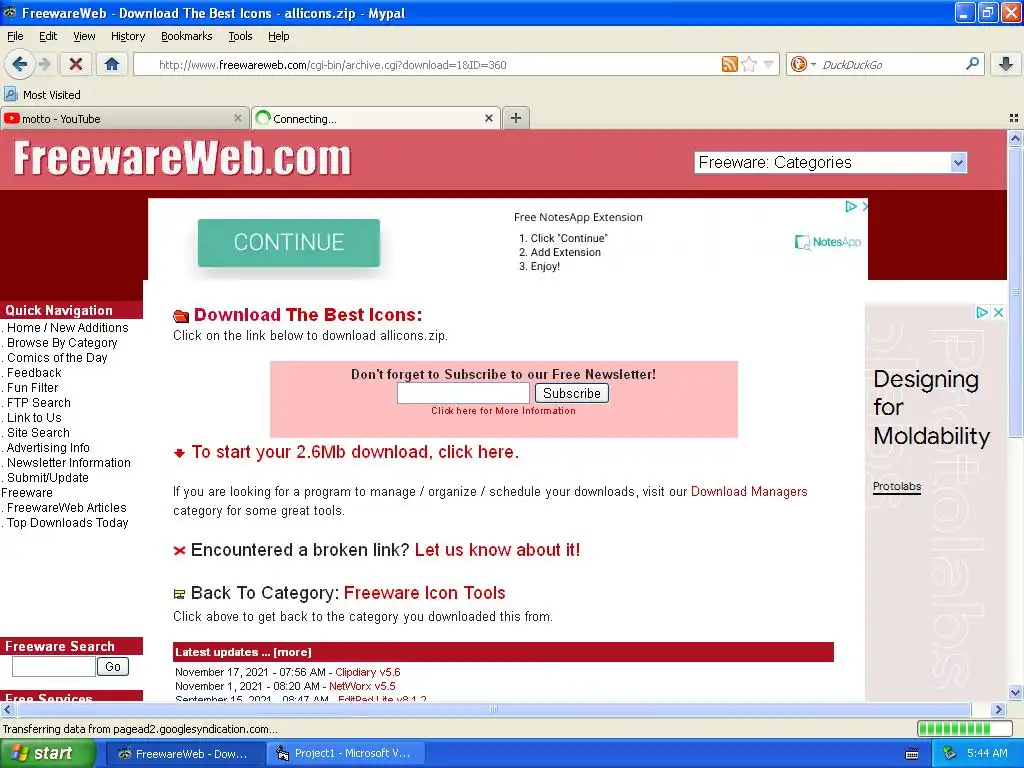
Task: Bookmark page with the star icon
Action: click(749, 64)
